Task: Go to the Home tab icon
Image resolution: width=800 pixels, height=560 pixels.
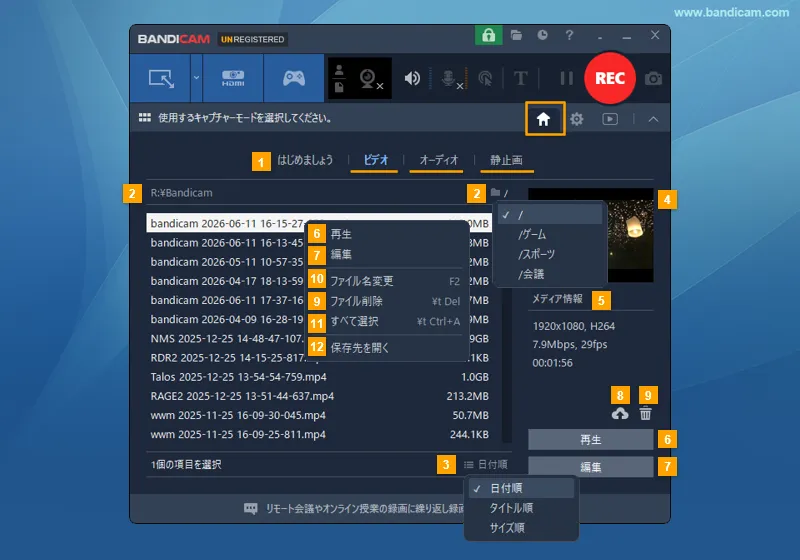Action: point(543,119)
